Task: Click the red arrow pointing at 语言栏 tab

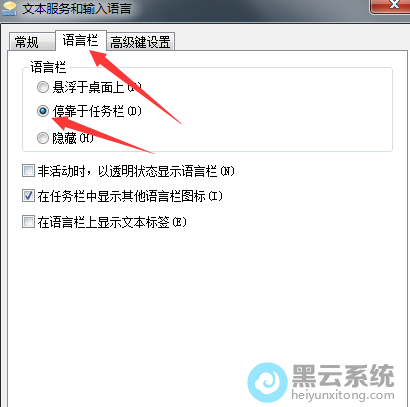Action: pyautogui.click(x=135, y=86)
